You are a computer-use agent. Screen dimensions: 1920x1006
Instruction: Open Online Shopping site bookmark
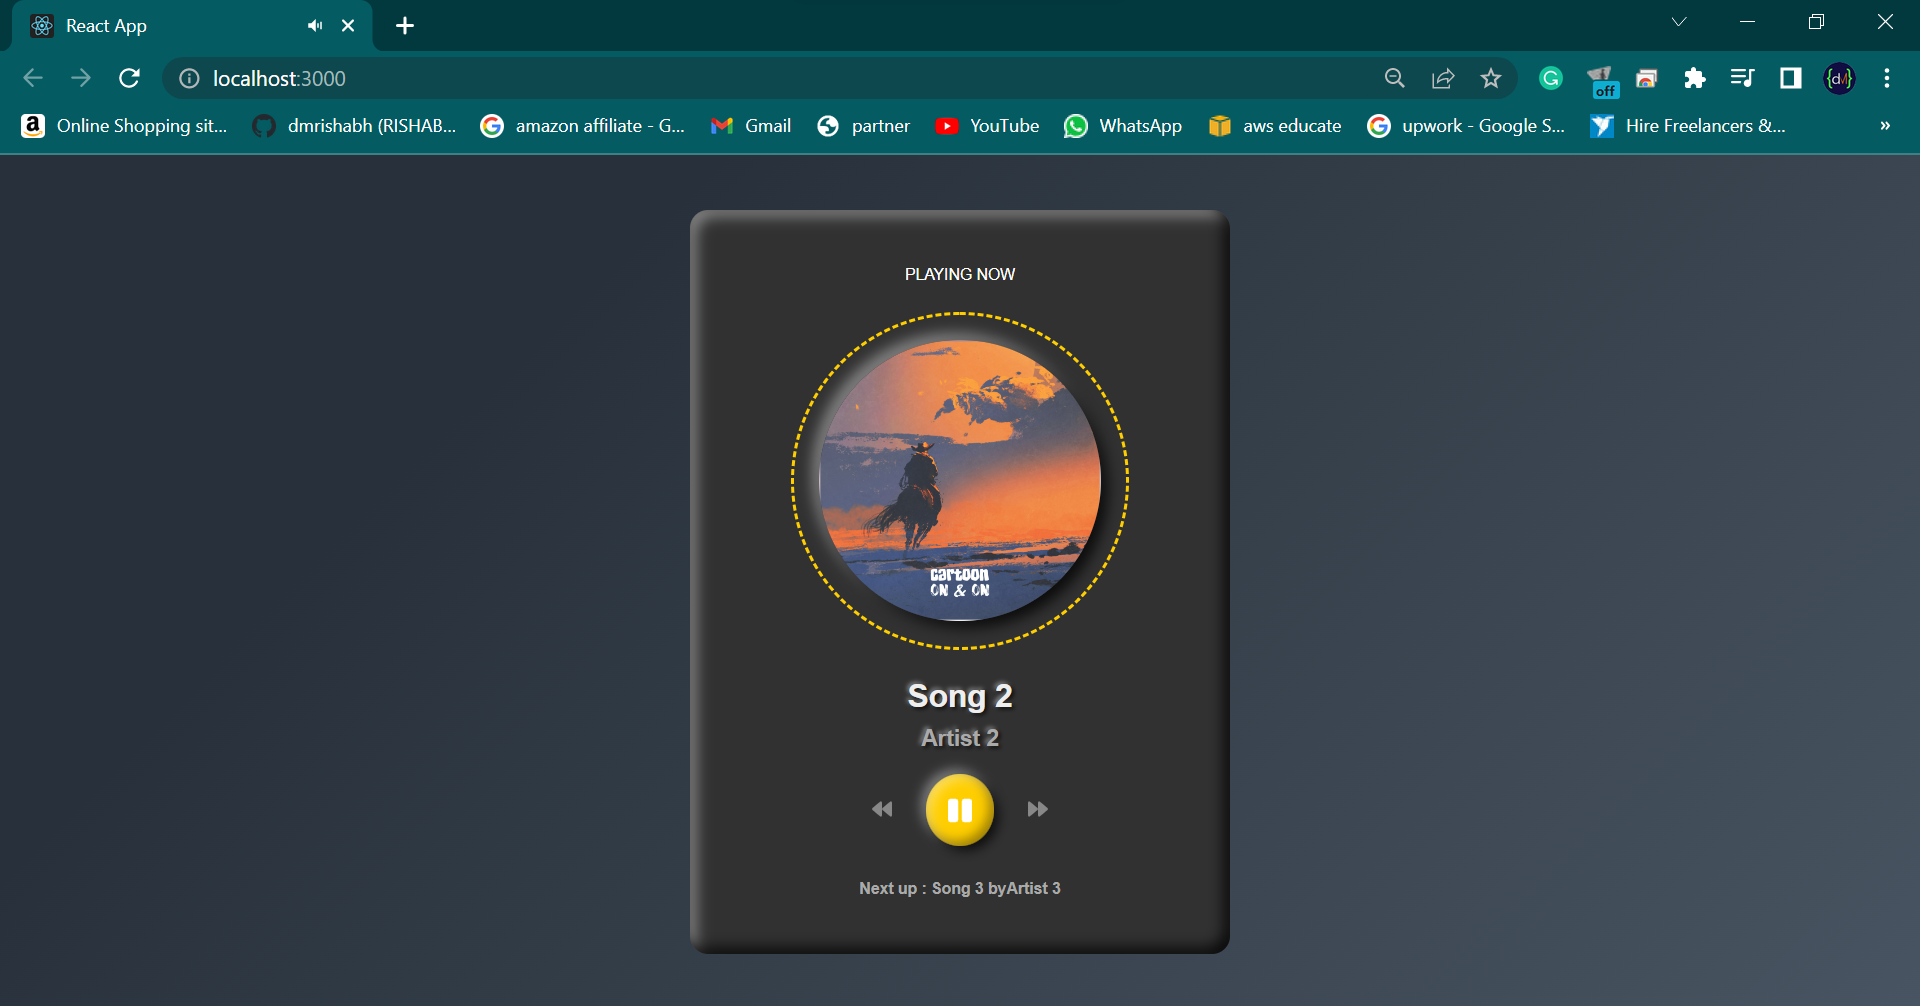125,126
